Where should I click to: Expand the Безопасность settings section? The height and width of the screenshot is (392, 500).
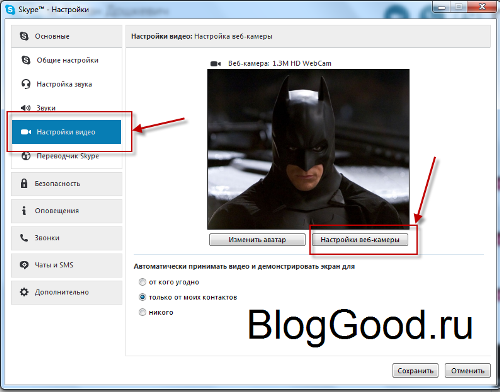[x=67, y=184]
